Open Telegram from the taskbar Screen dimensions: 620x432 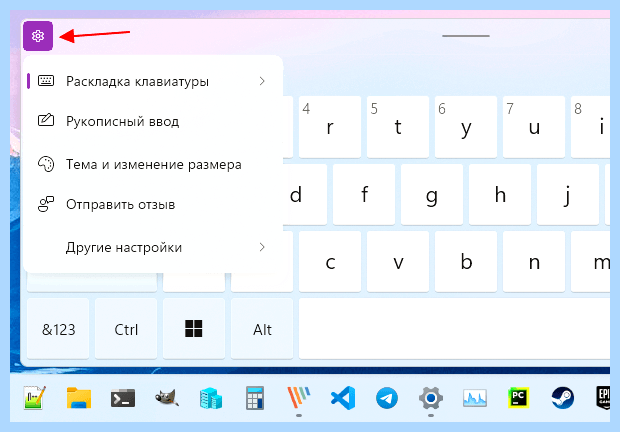387,398
